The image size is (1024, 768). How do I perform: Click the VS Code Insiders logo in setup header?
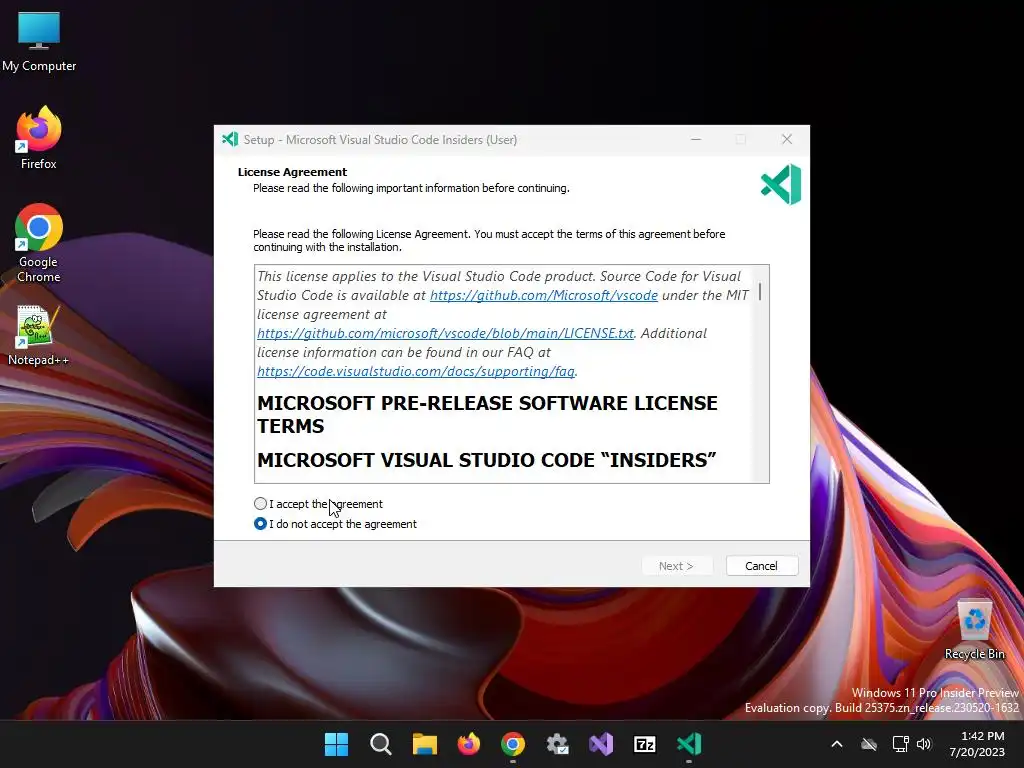[781, 184]
